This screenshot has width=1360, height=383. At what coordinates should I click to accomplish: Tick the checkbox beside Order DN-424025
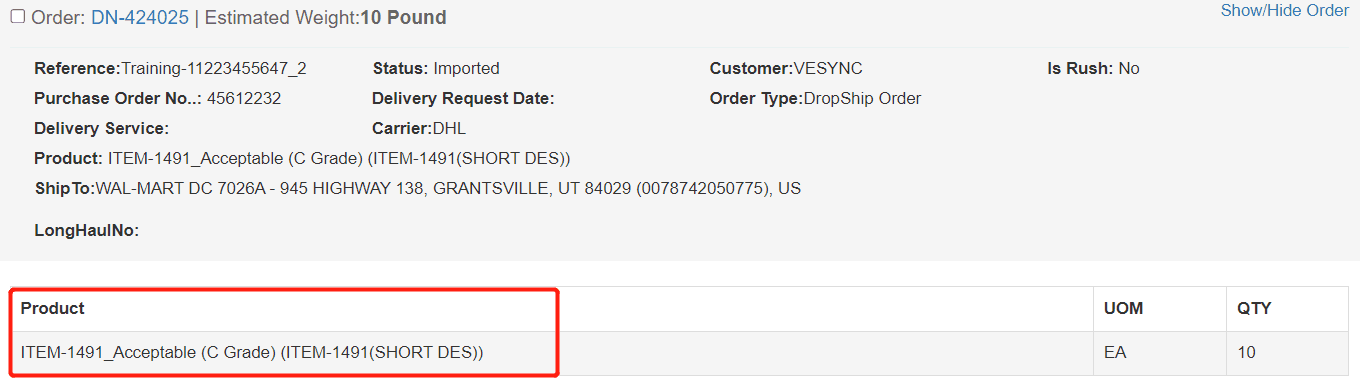click(x=17, y=17)
